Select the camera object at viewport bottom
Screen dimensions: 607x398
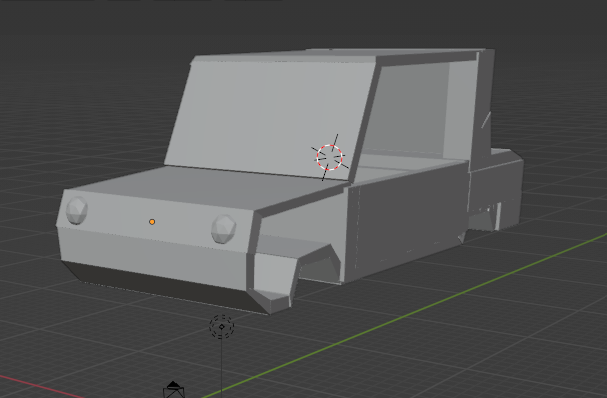coord(174,390)
